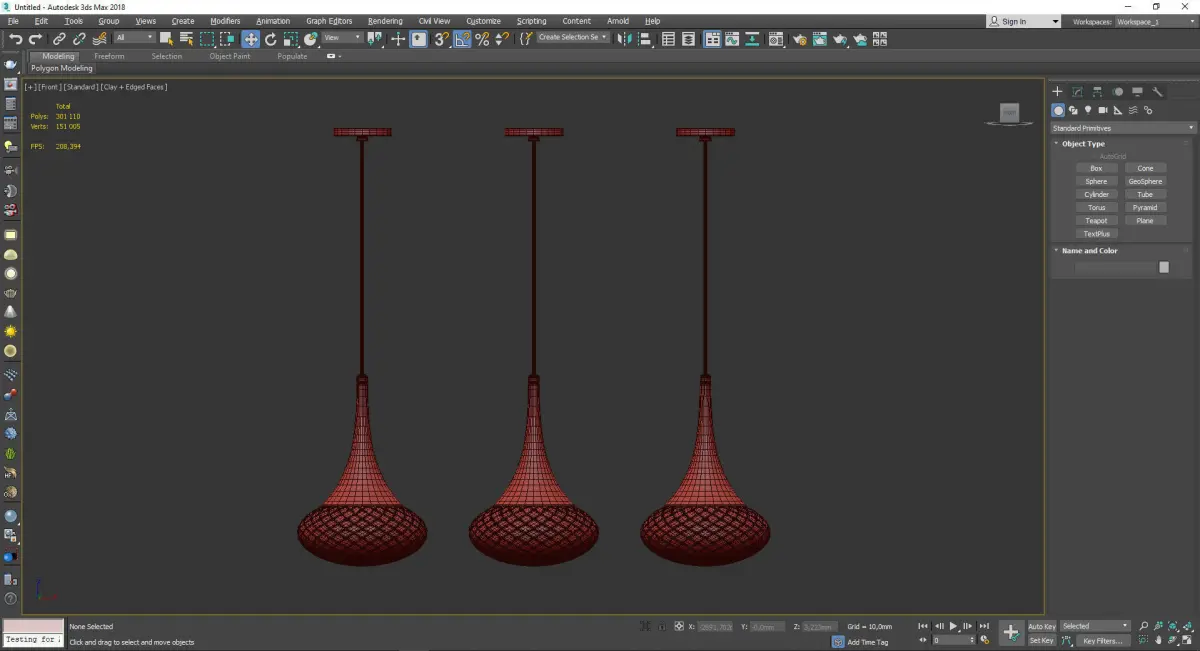
Task: Open the Arnold menu
Action: pos(618,21)
